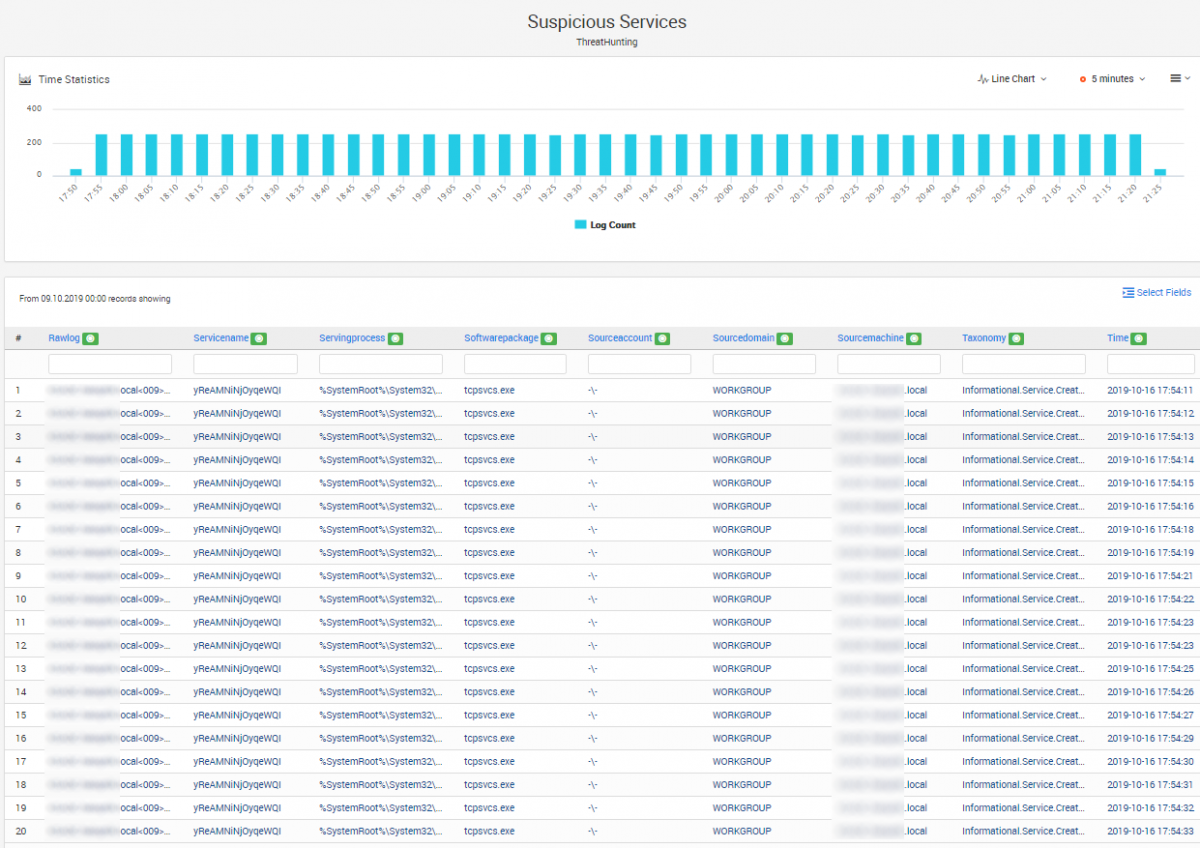Click the Time Statistics chart icon
Image resolution: width=1200 pixels, height=848 pixels.
coord(25,78)
